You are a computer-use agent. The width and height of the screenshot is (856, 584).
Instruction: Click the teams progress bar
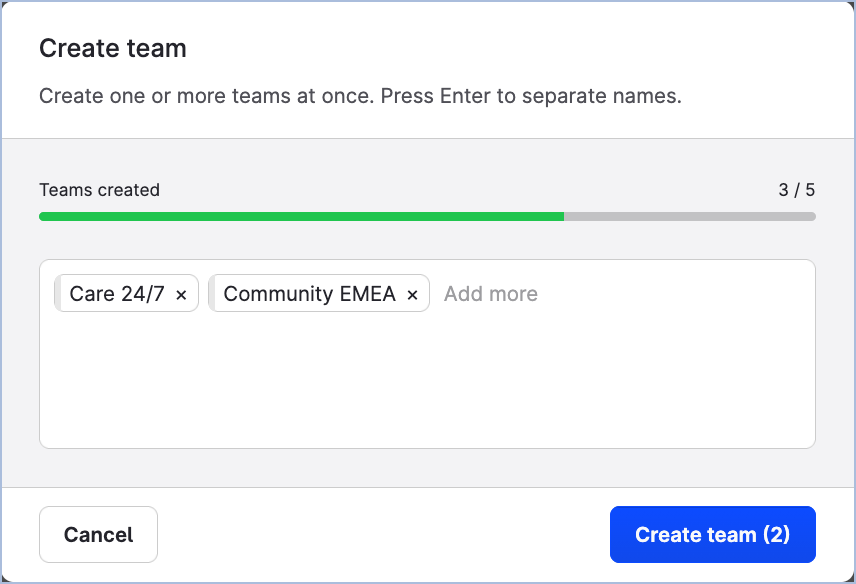428,216
